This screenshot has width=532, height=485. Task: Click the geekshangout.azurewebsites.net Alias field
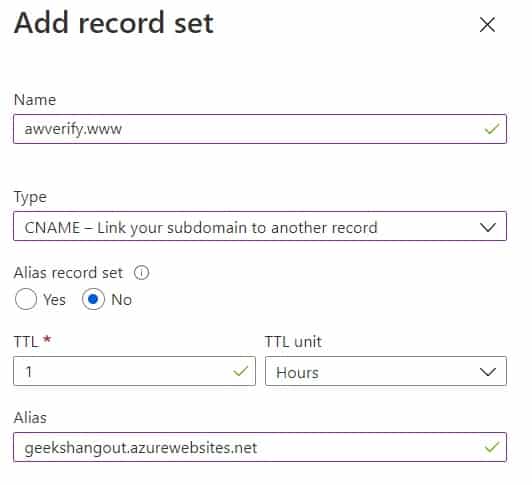[x=260, y=447]
